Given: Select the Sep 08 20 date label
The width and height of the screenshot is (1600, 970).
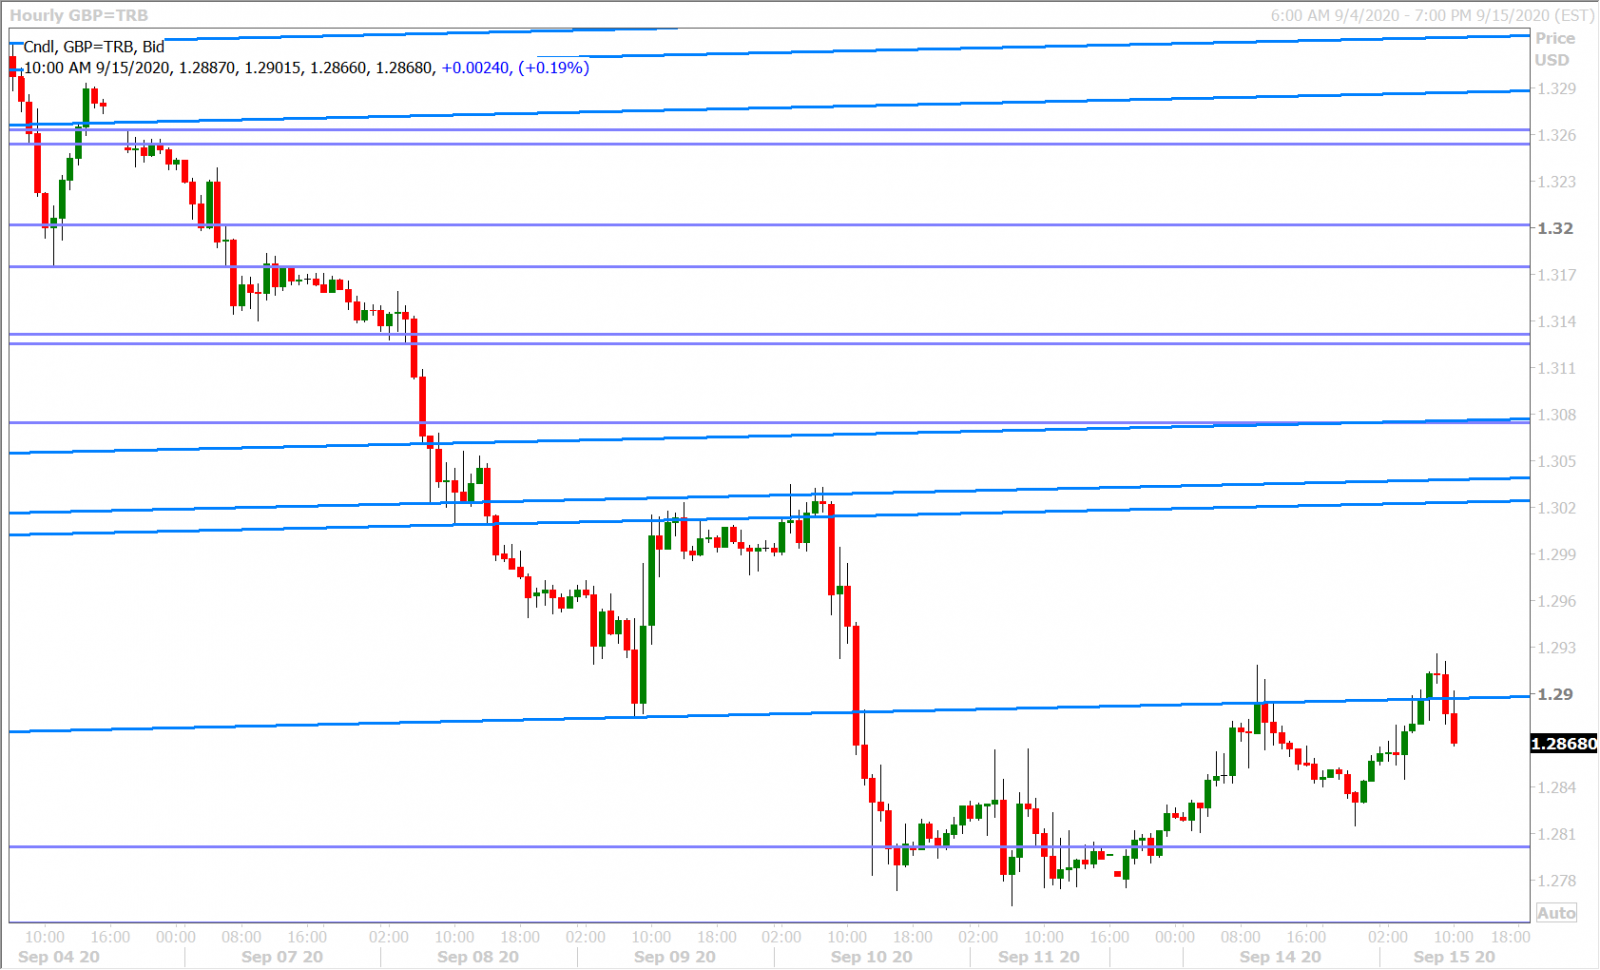Looking at the screenshot, I should 478,957.
